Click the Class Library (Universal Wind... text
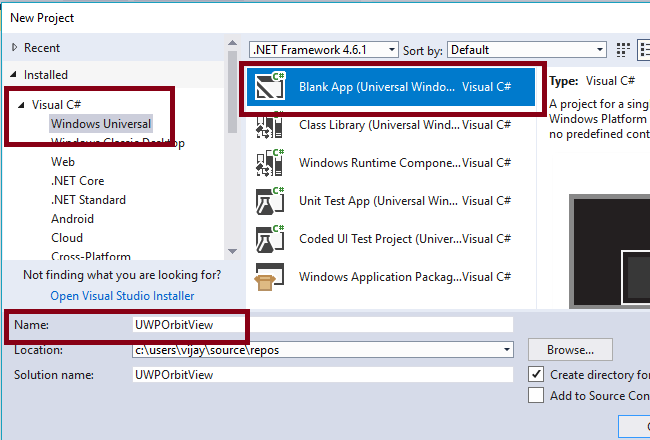This screenshot has height=440, width=650. (379, 125)
